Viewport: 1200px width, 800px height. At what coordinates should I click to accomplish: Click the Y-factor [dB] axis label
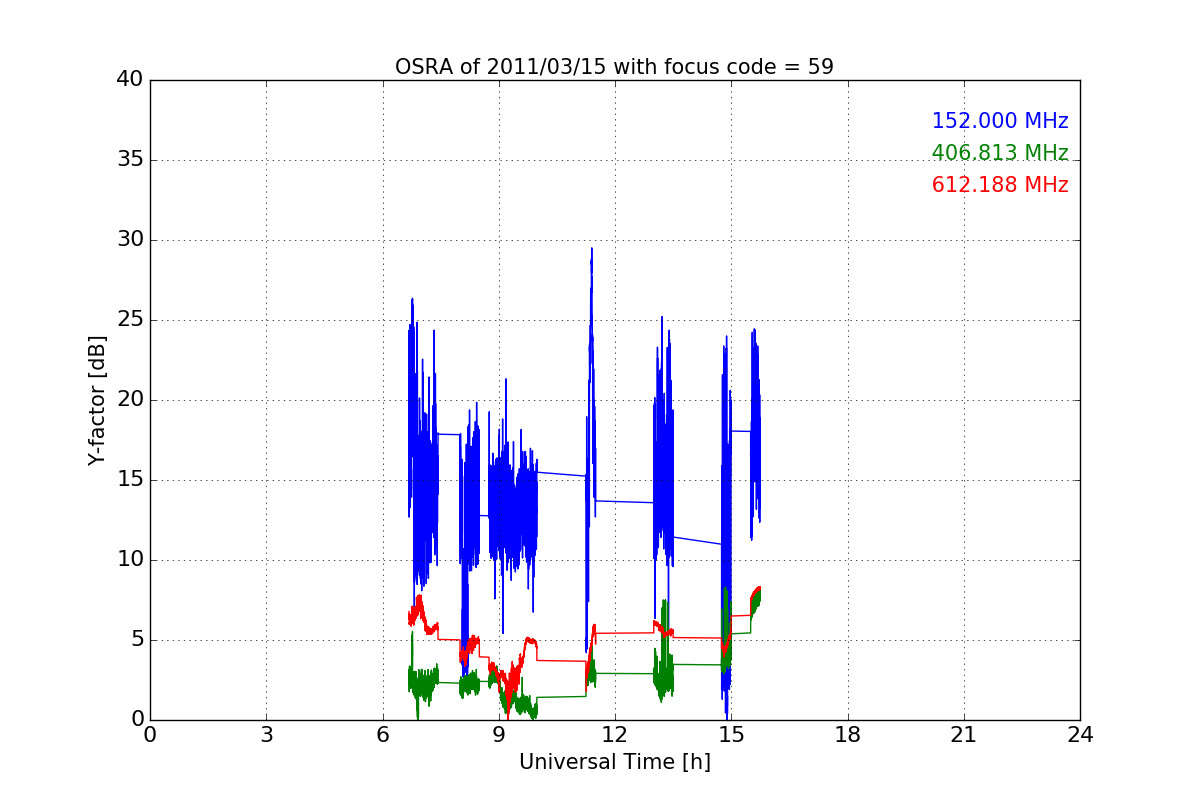pyautogui.click(x=97, y=400)
